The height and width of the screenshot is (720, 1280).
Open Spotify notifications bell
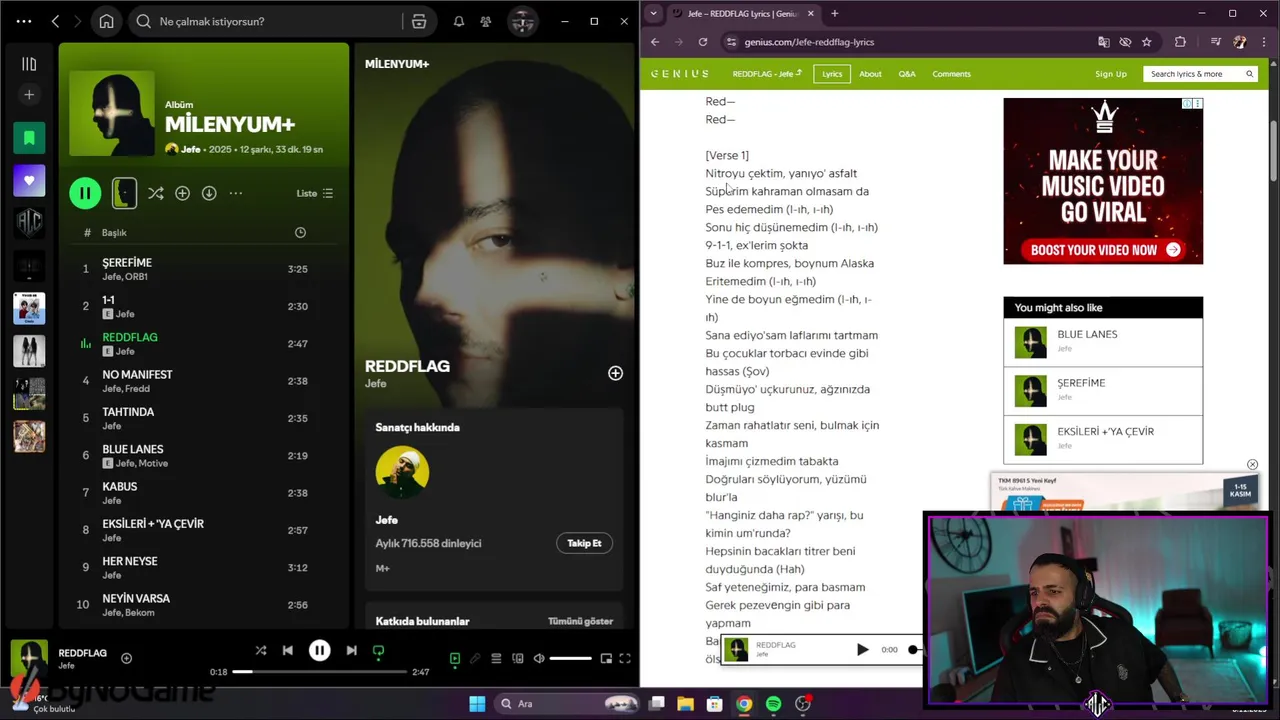[x=459, y=21]
